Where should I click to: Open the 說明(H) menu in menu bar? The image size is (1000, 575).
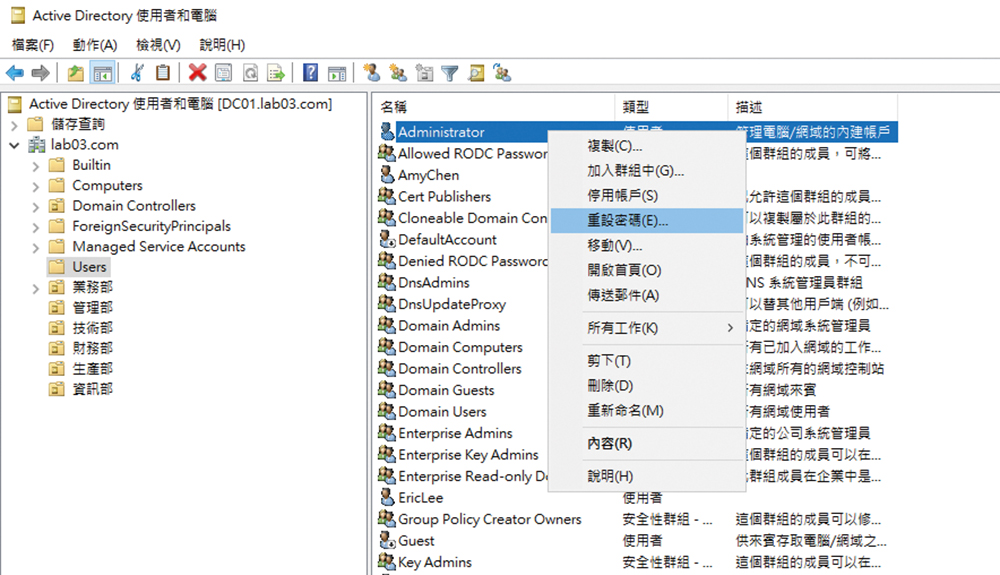222,45
